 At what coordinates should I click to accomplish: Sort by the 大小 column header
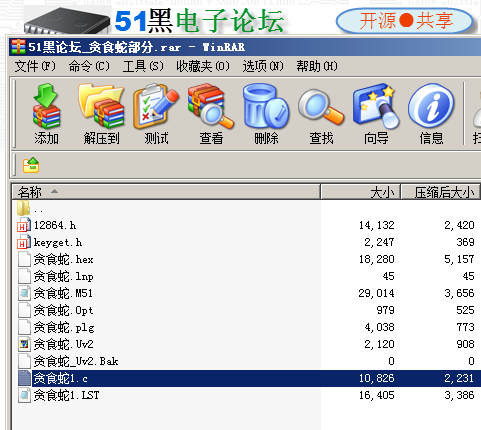pos(360,192)
